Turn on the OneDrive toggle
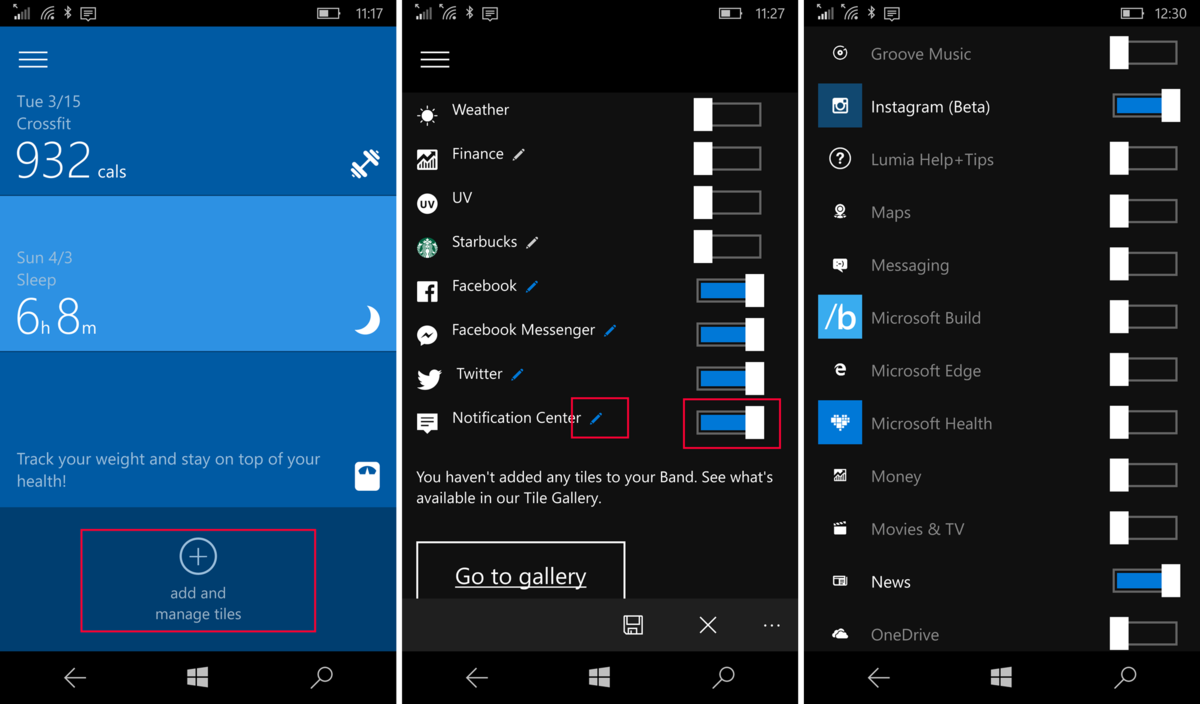Viewport: 1200px width, 704px height. 1143,634
